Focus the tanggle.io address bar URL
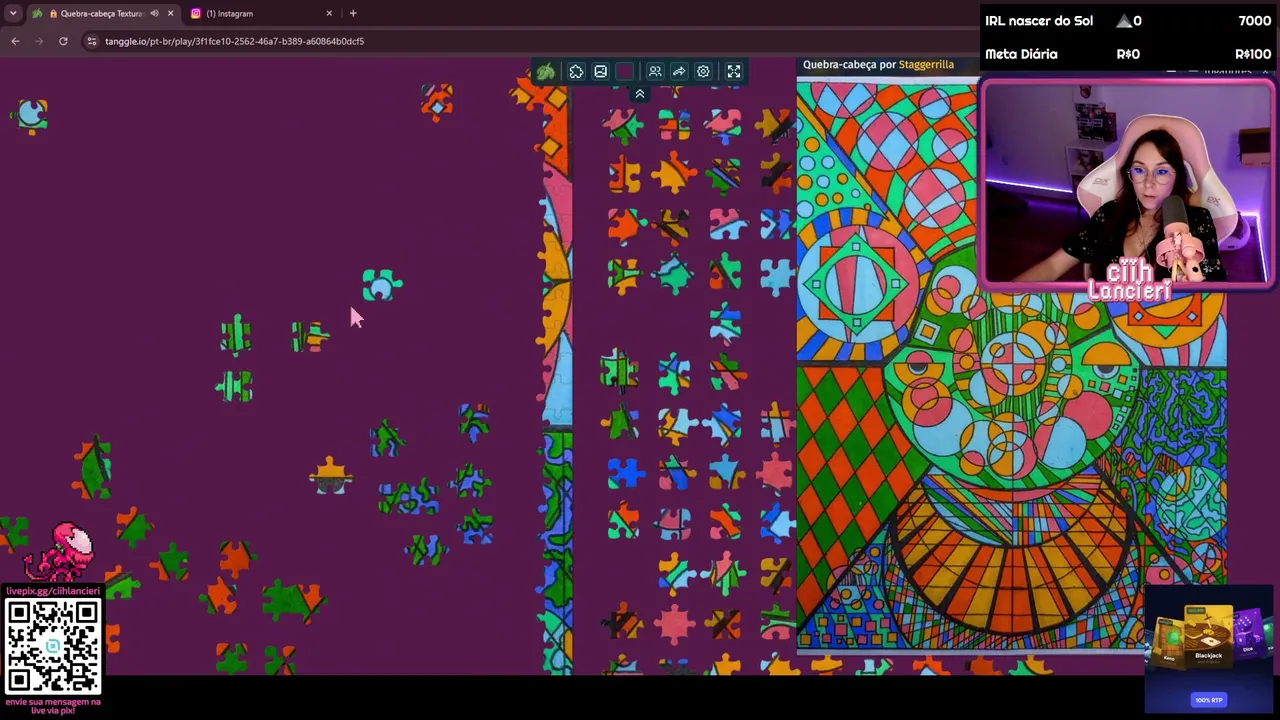This screenshot has height=720, width=1280. [234, 41]
